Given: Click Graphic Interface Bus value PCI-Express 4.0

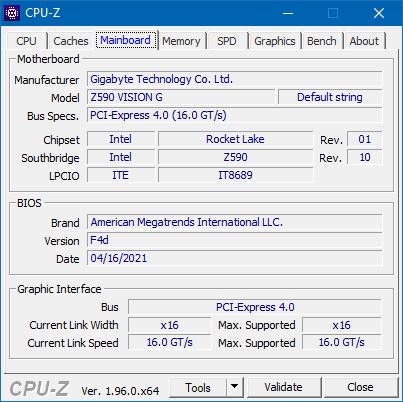Looking at the screenshot, I should pyautogui.click(x=255, y=307).
